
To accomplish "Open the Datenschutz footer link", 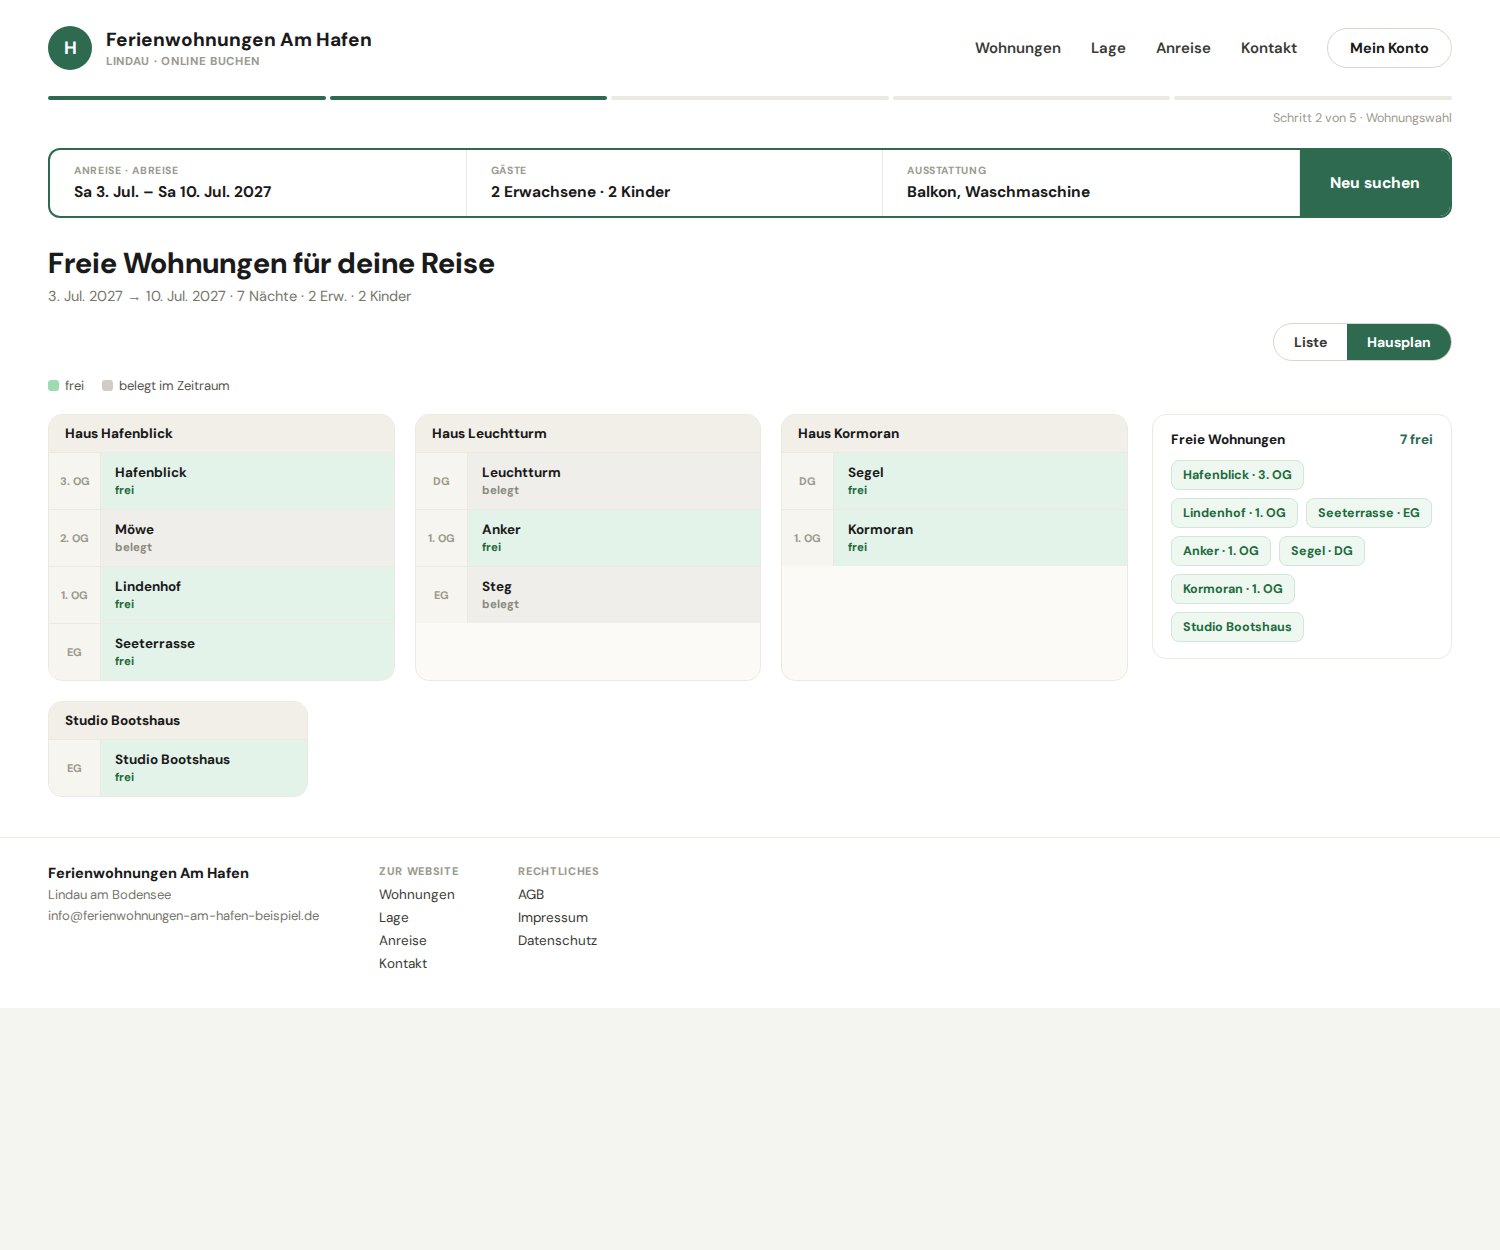I will [x=557, y=940].
